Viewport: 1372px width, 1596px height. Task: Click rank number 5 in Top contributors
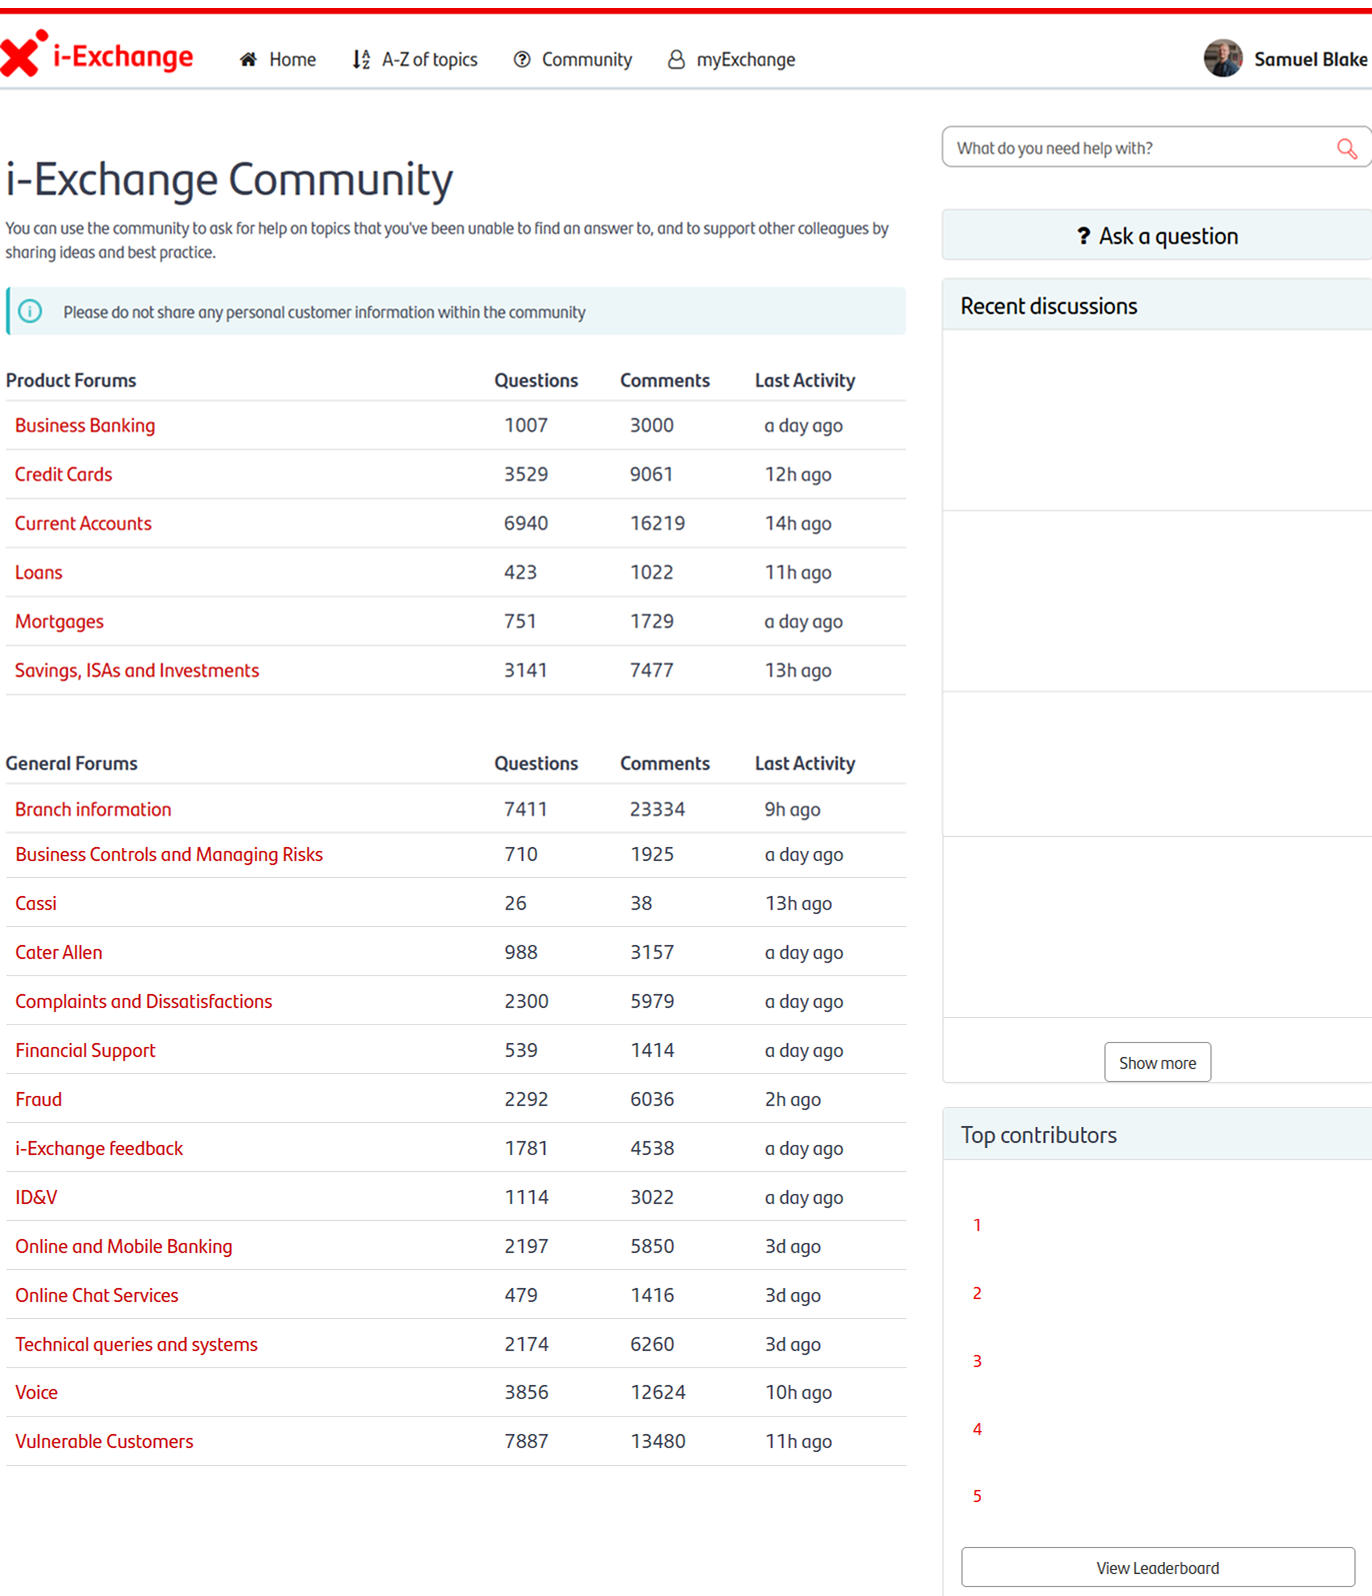pos(977,1497)
